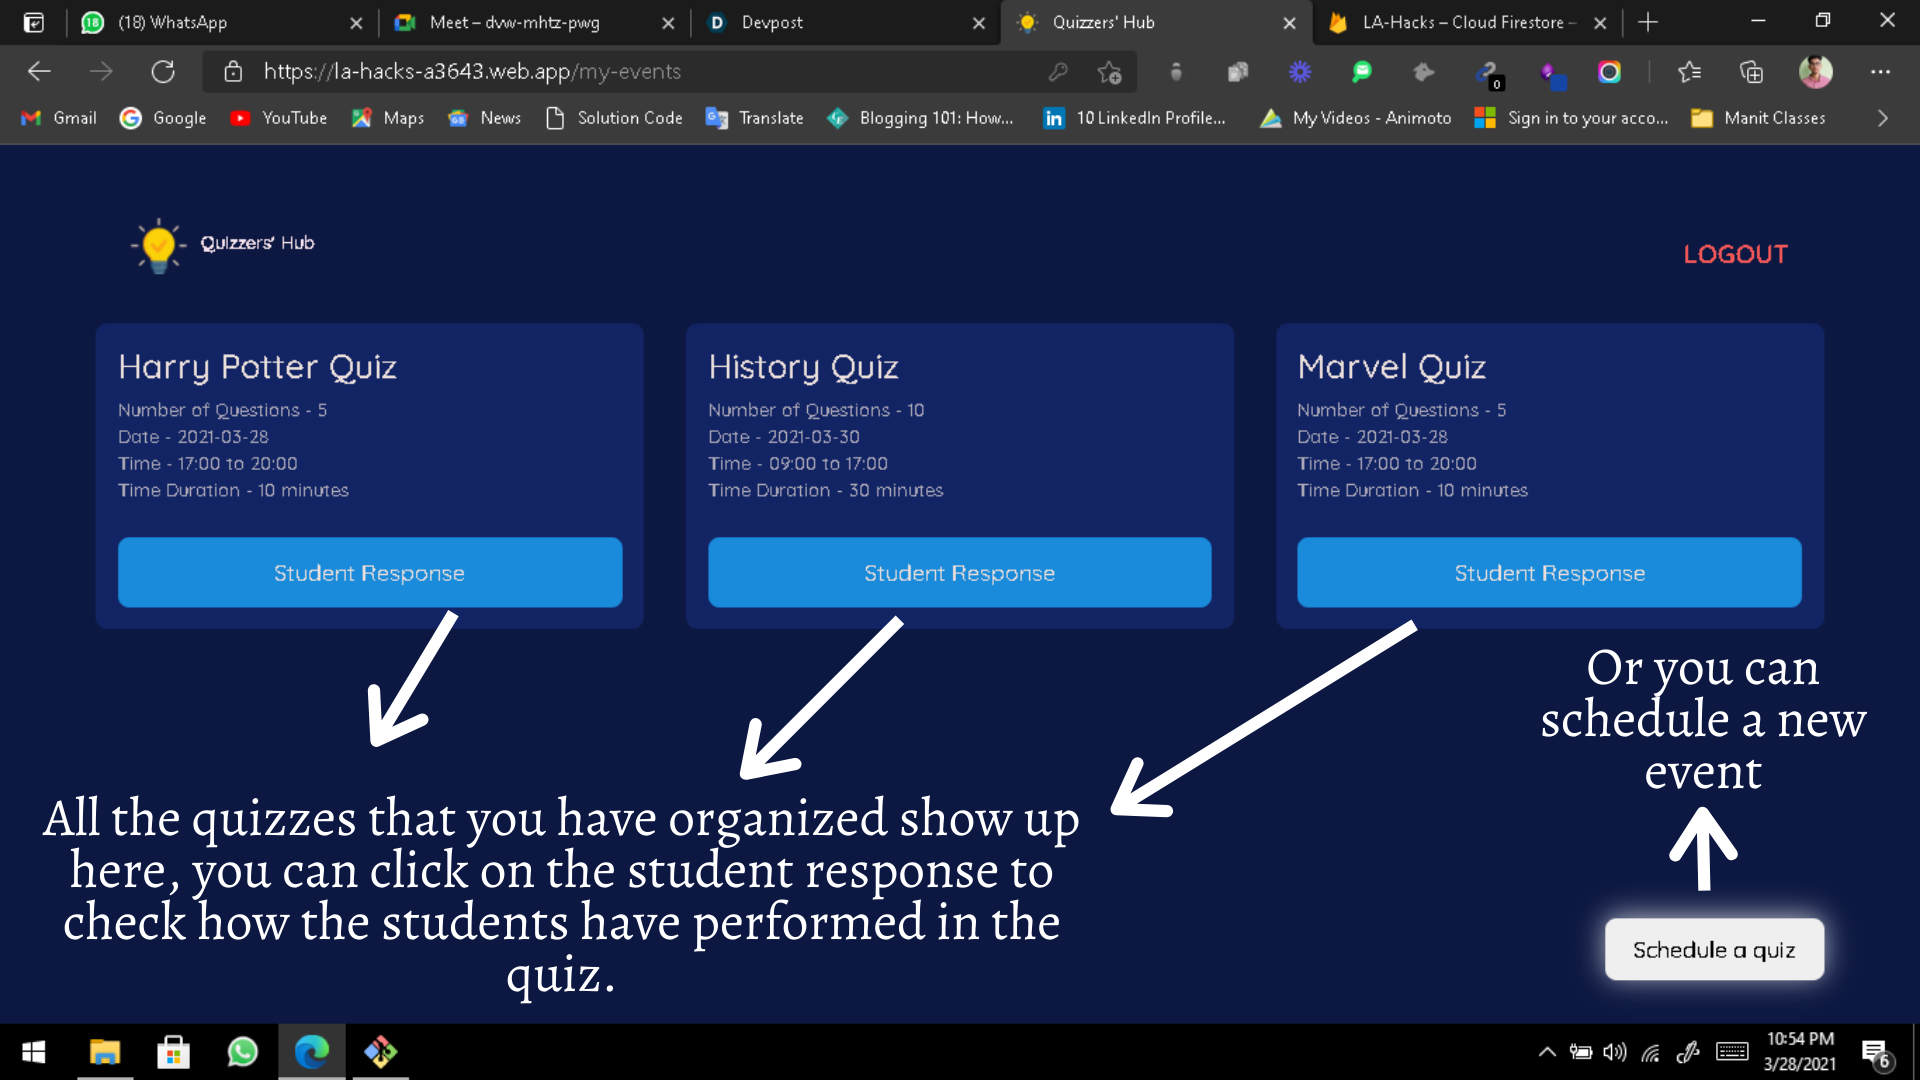Expand bookmarks bar overflow chevron

pyautogui.click(x=1882, y=118)
